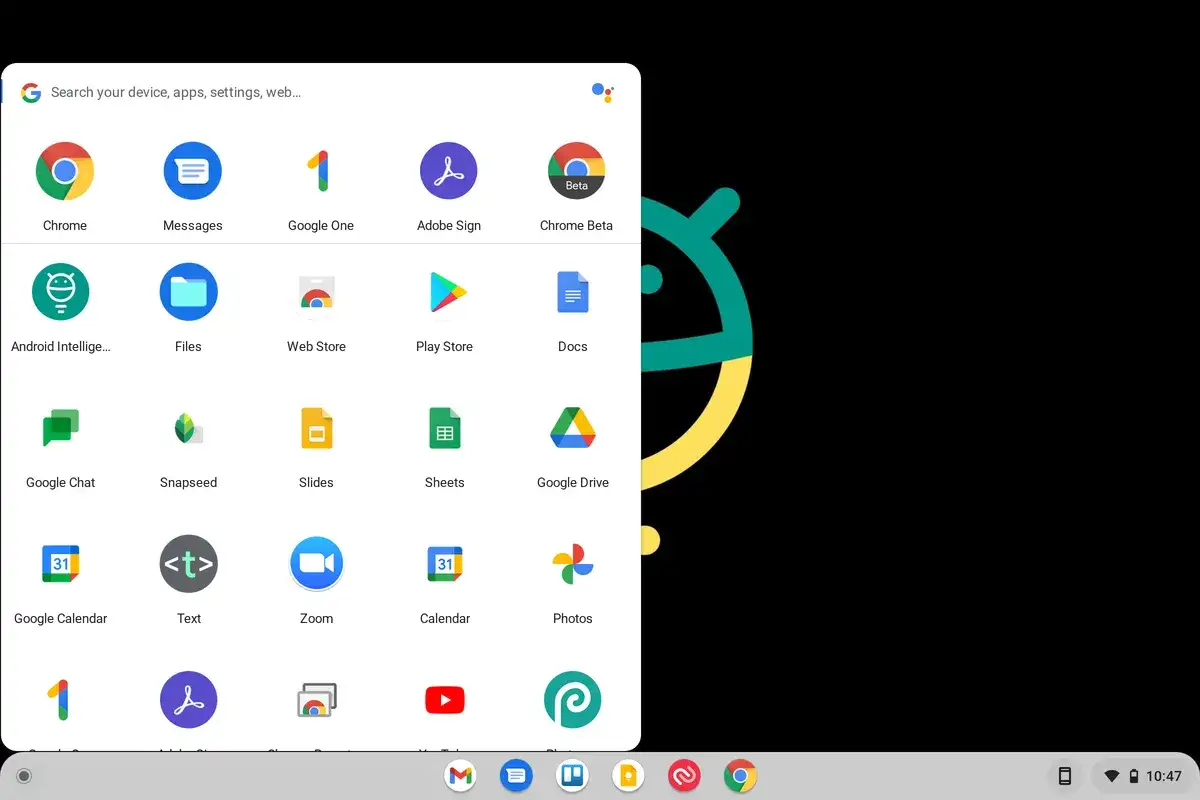
Task: Open the status tray showing 10:47
Action: pyautogui.click(x=1141, y=776)
